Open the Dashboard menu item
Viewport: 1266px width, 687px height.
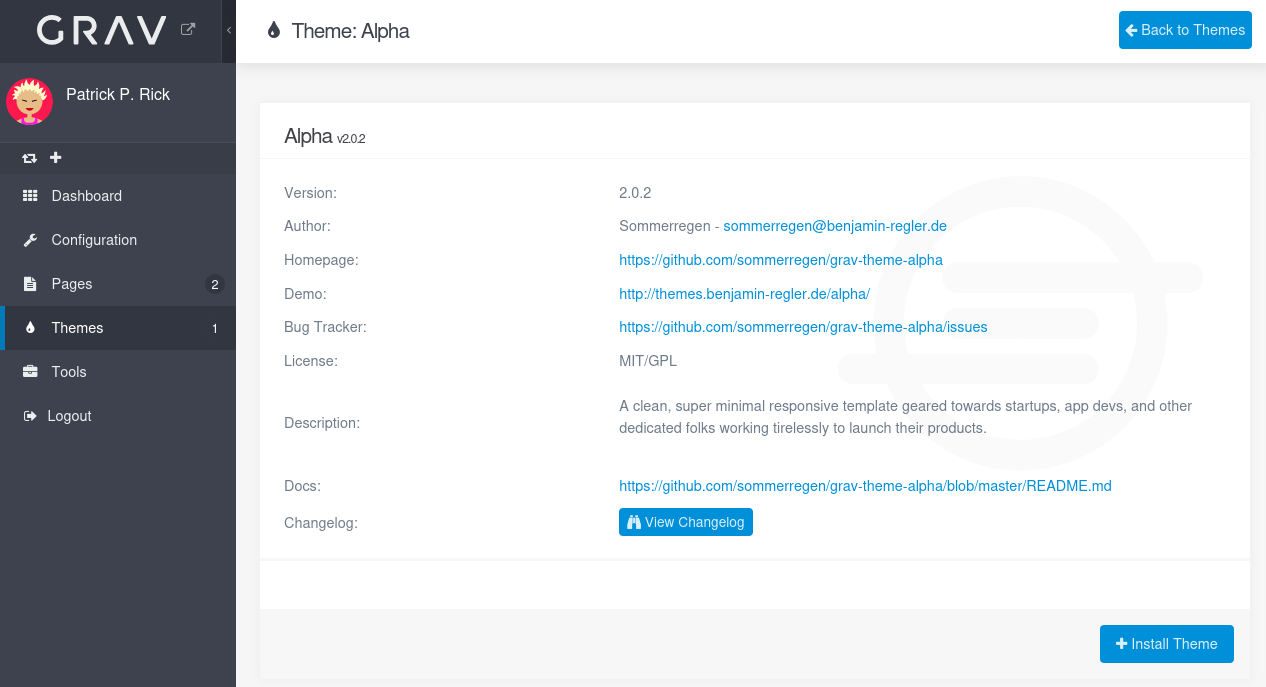(x=118, y=196)
